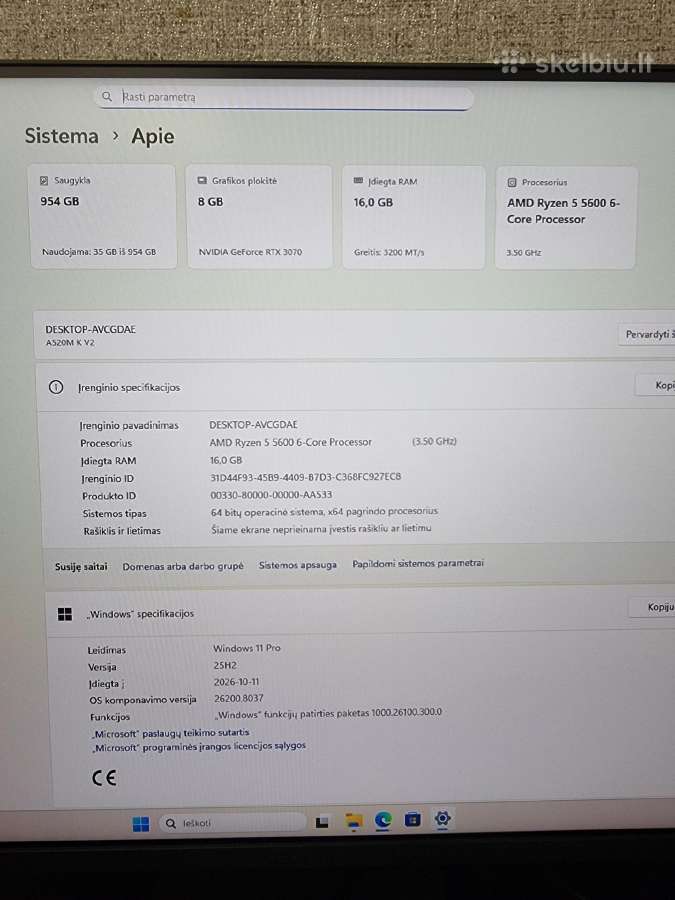Select the Windows 11 Pro edition text
The height and width of the screenshot is (900, 675).
(247, 648)
